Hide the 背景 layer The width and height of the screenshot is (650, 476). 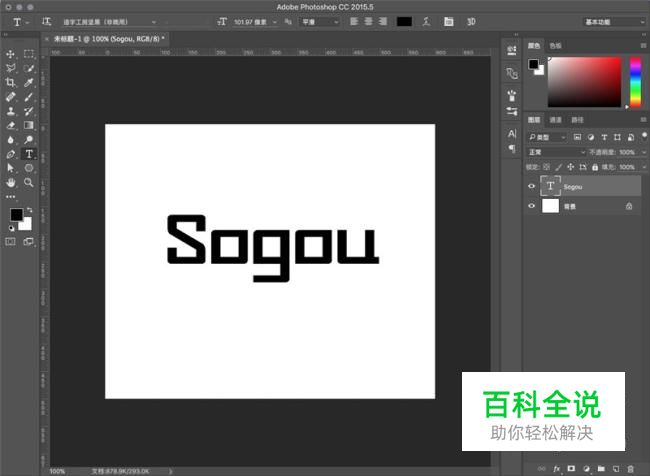point(531,206)
